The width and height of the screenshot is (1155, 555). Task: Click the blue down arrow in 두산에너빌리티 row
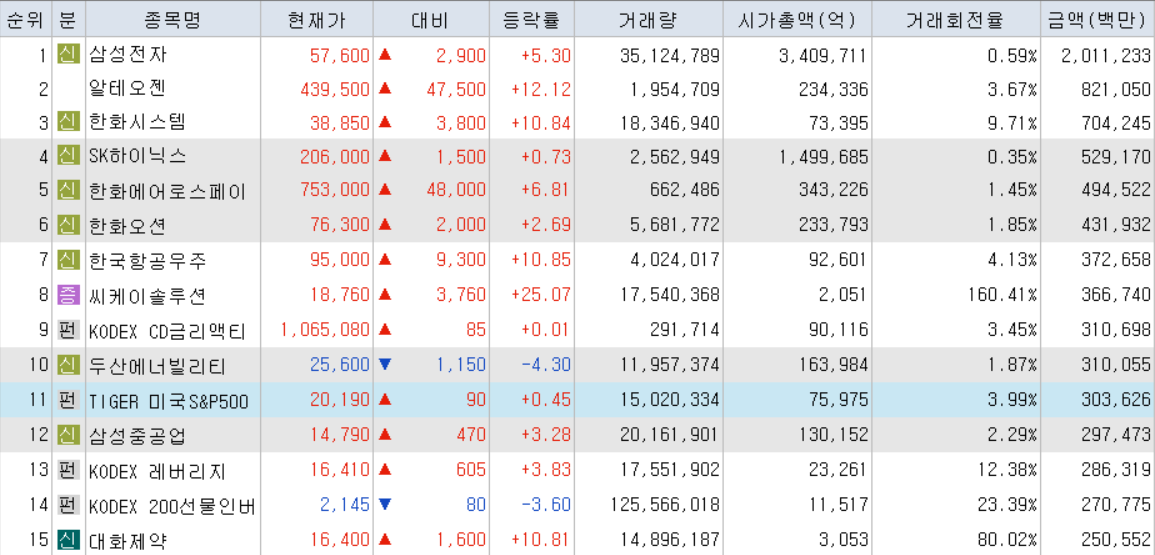click(x=385, y=364)
